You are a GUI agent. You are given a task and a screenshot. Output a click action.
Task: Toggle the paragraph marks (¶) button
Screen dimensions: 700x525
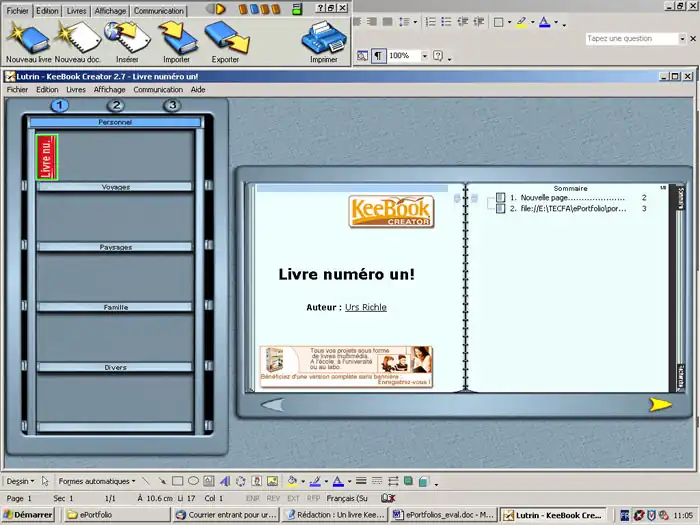coord(379,56)
